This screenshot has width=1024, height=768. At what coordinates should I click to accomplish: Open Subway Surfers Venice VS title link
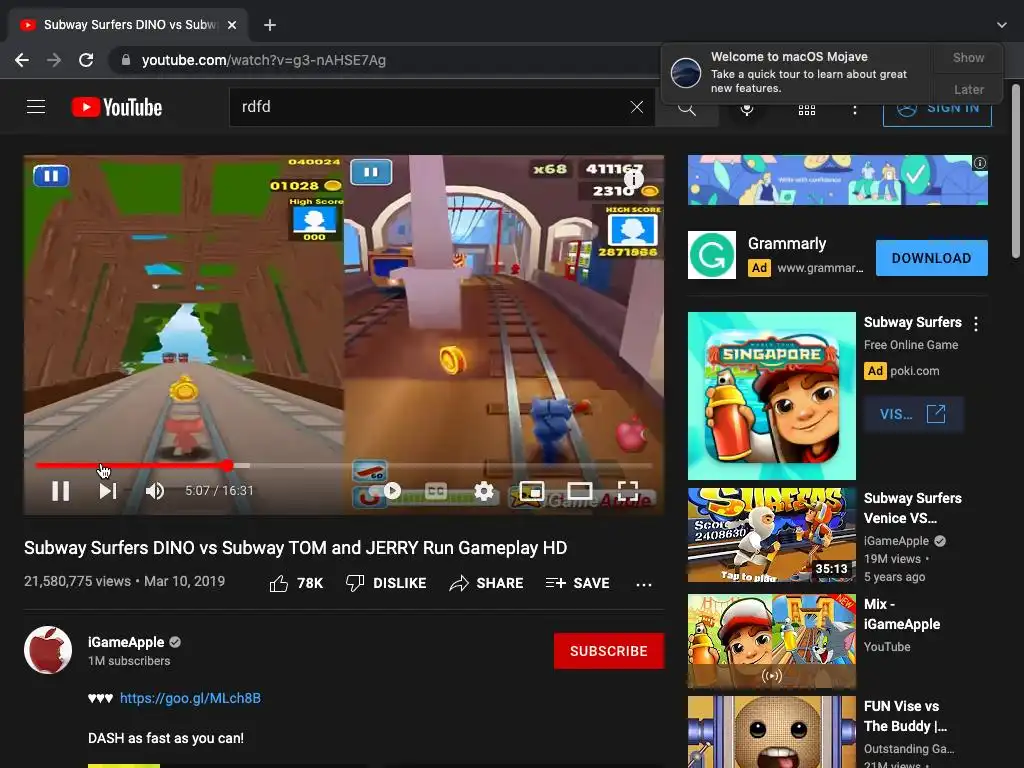tap(912, 508)
